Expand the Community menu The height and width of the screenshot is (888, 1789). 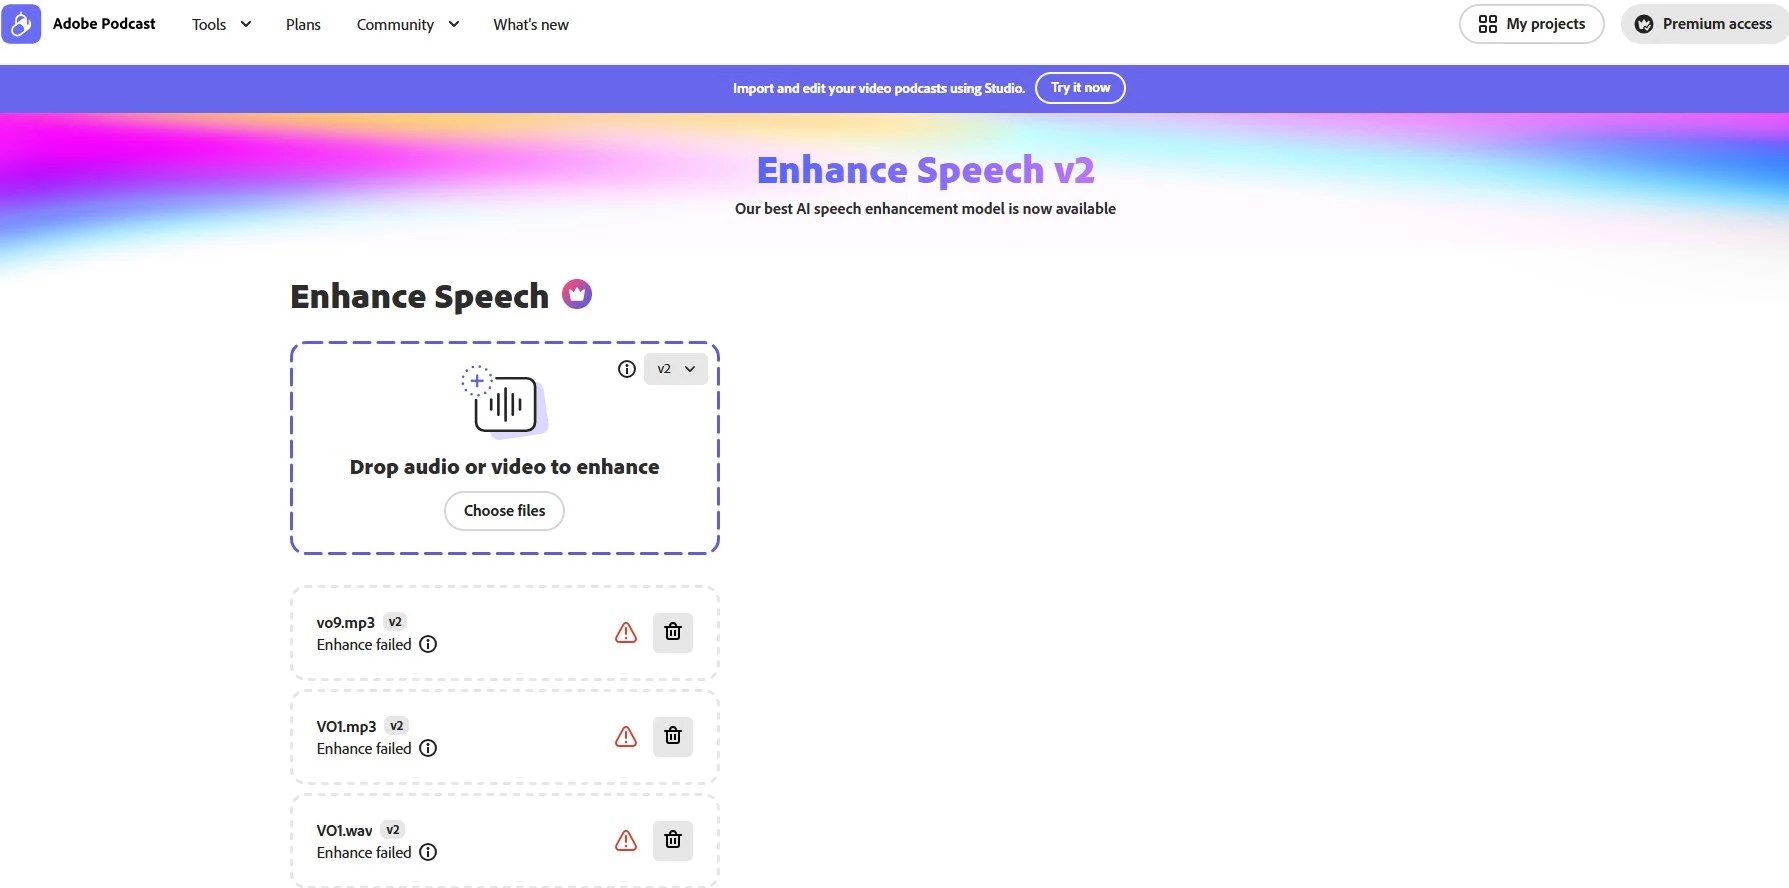coord(407,24)
